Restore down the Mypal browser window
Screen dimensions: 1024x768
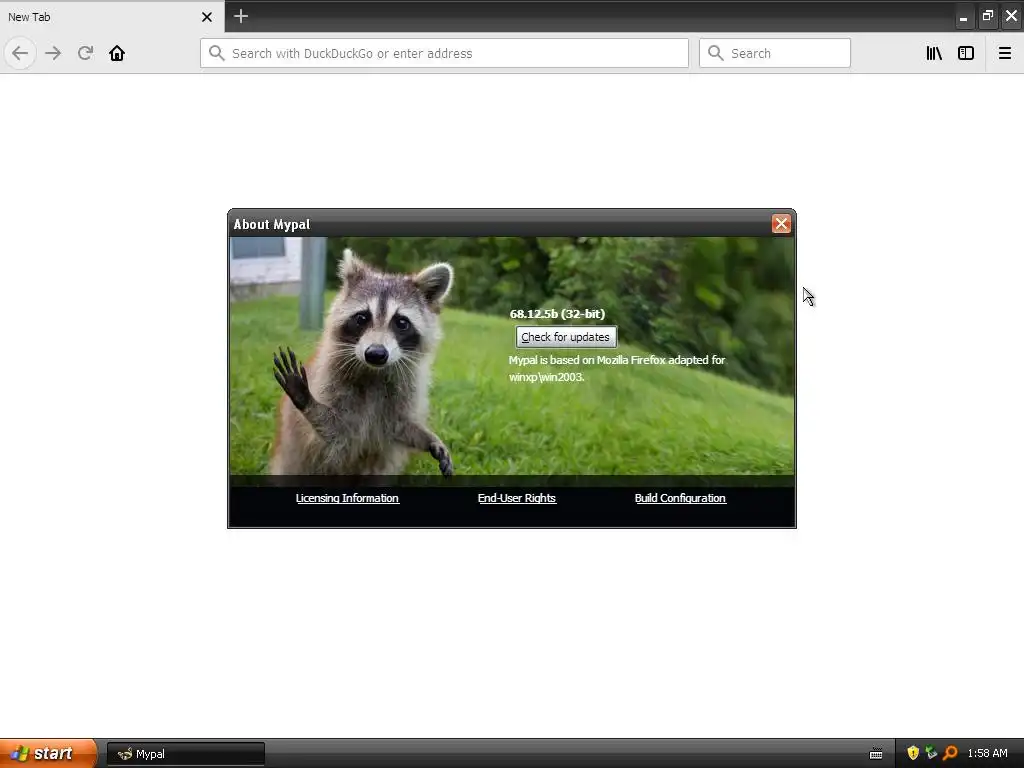click(987, 16)
